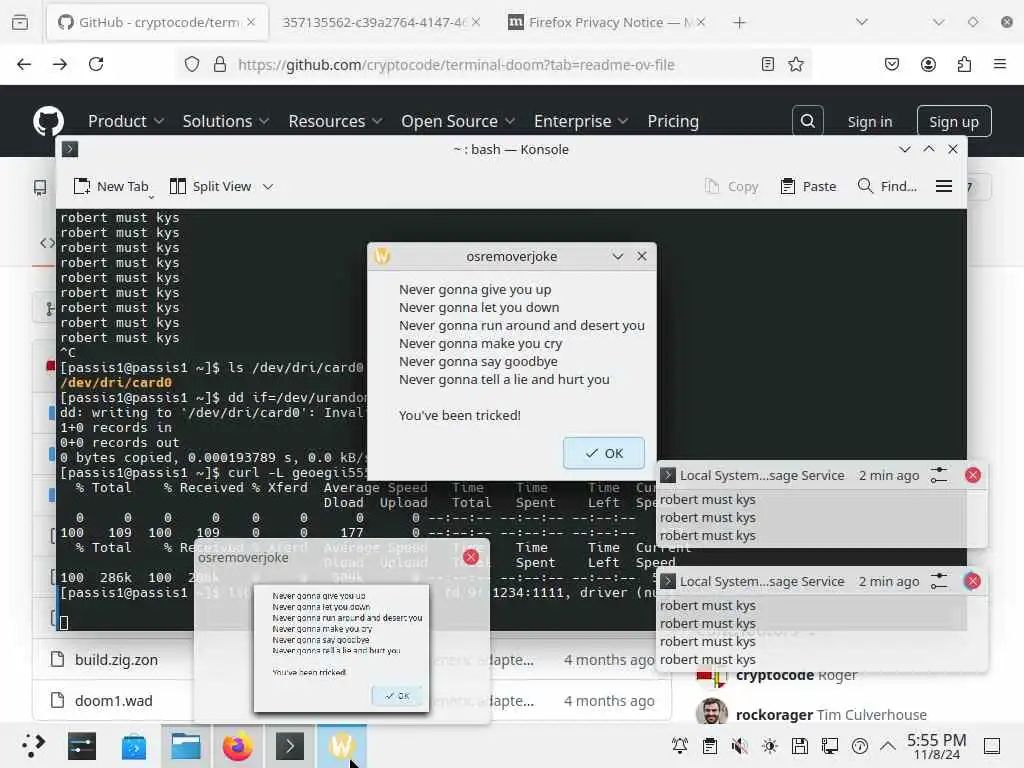Open brightness icon in system tray
This screenshot has width=1024, height=768.
(770, 746)
